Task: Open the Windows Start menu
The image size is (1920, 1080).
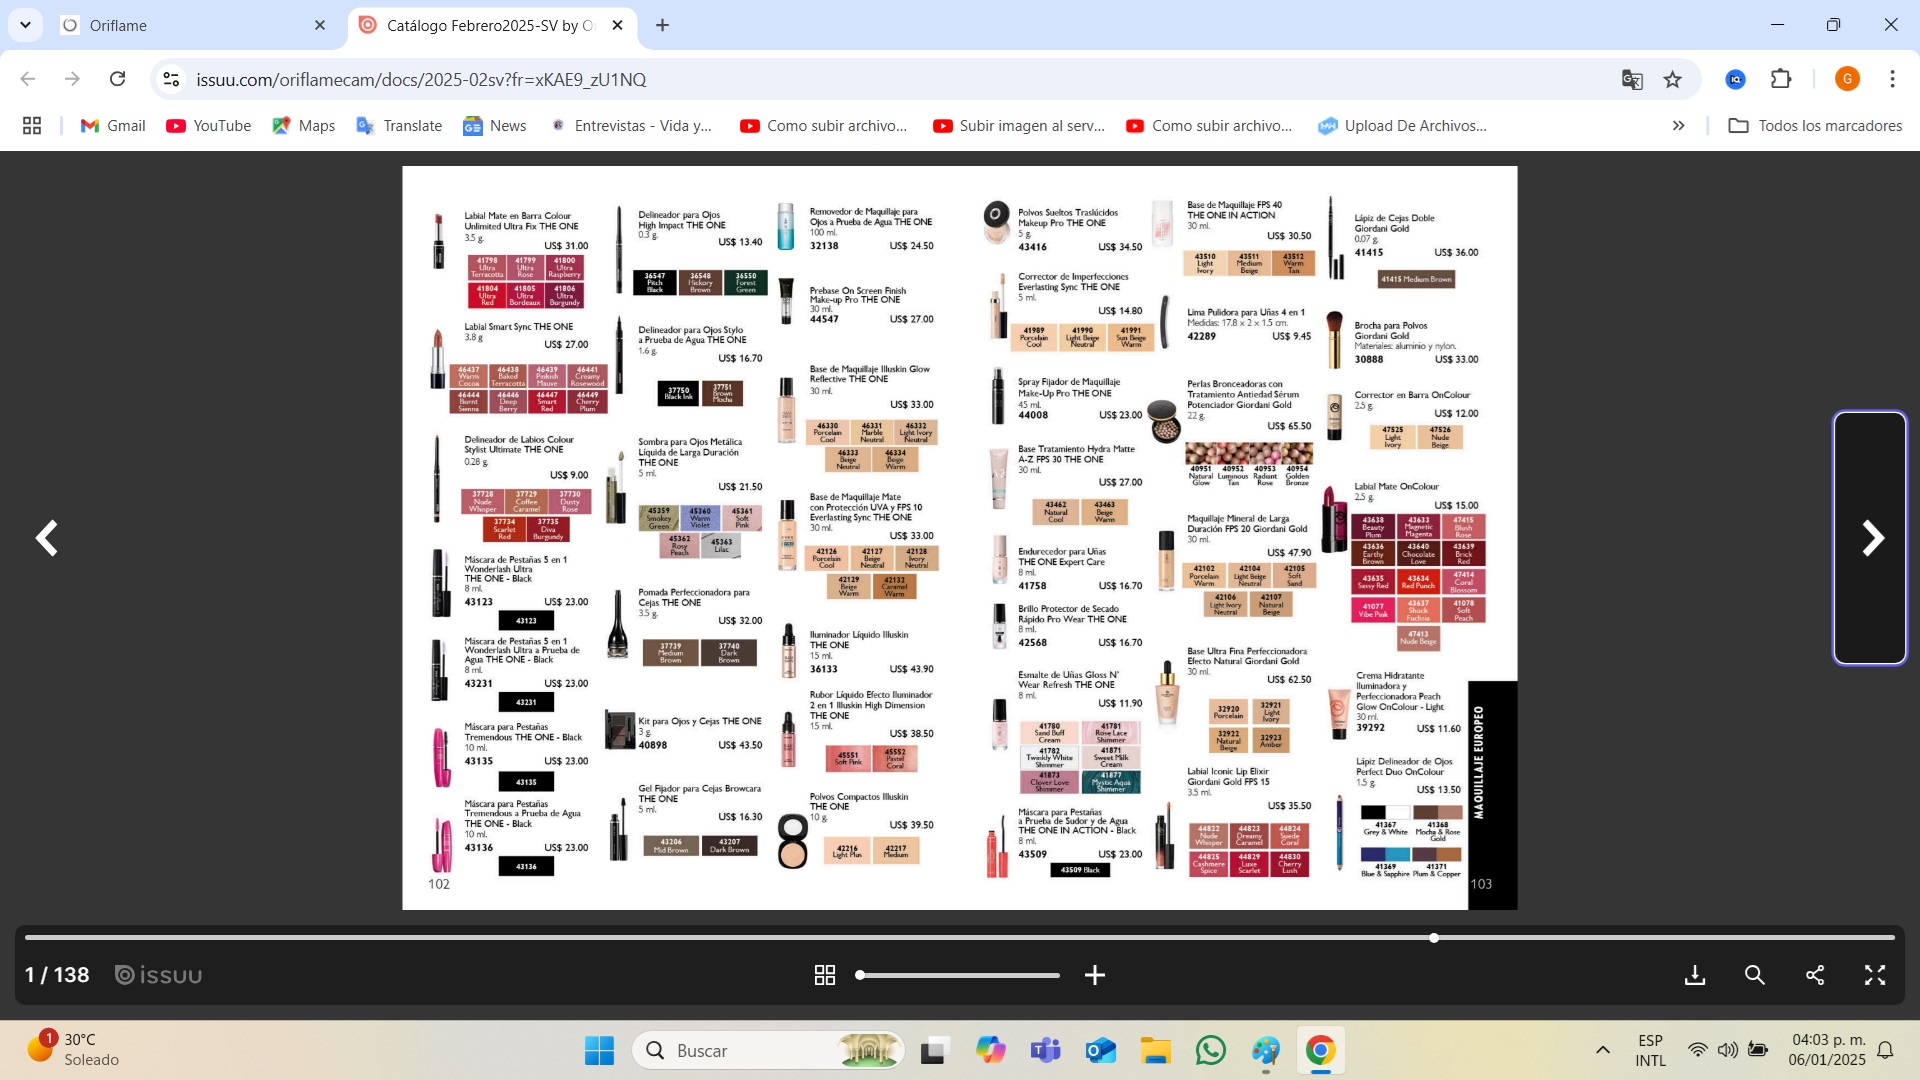Action: [x=599, y=1050]
